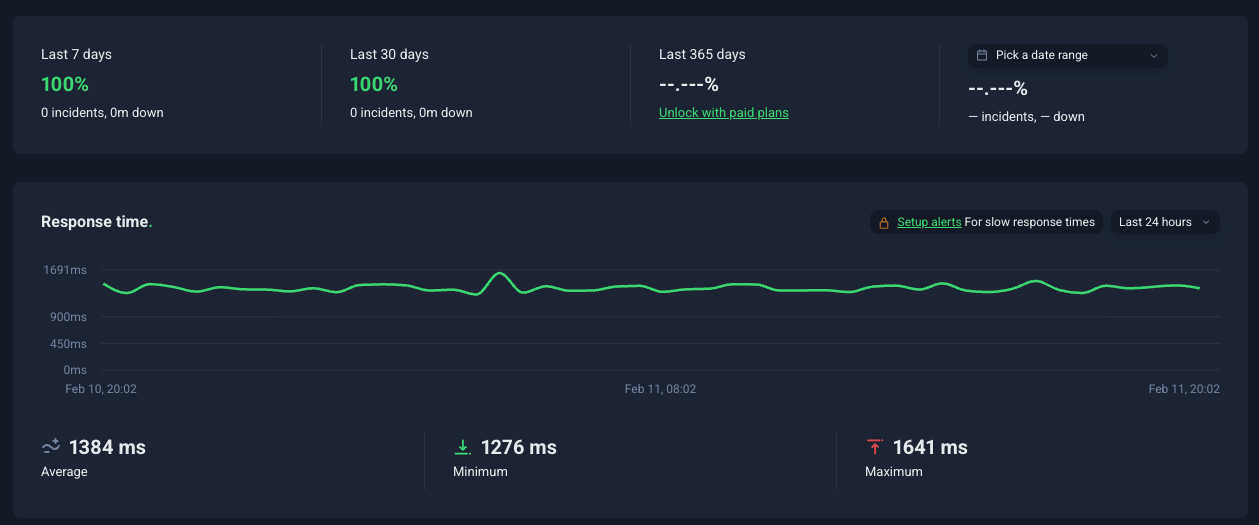Click the 'Feb 11, 08:02' timeline label

[x=660, y=389]
